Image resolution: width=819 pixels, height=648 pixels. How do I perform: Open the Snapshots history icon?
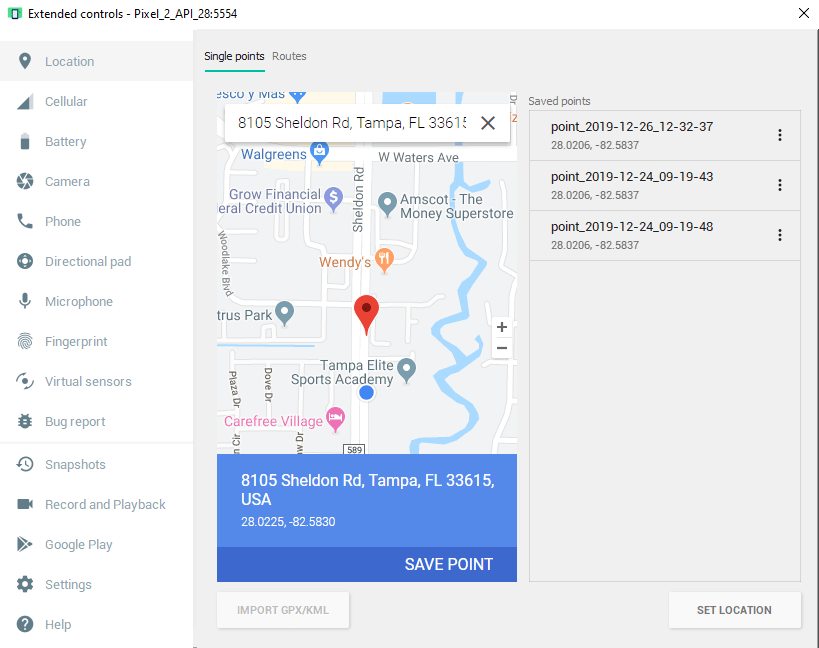click(25, 464)
